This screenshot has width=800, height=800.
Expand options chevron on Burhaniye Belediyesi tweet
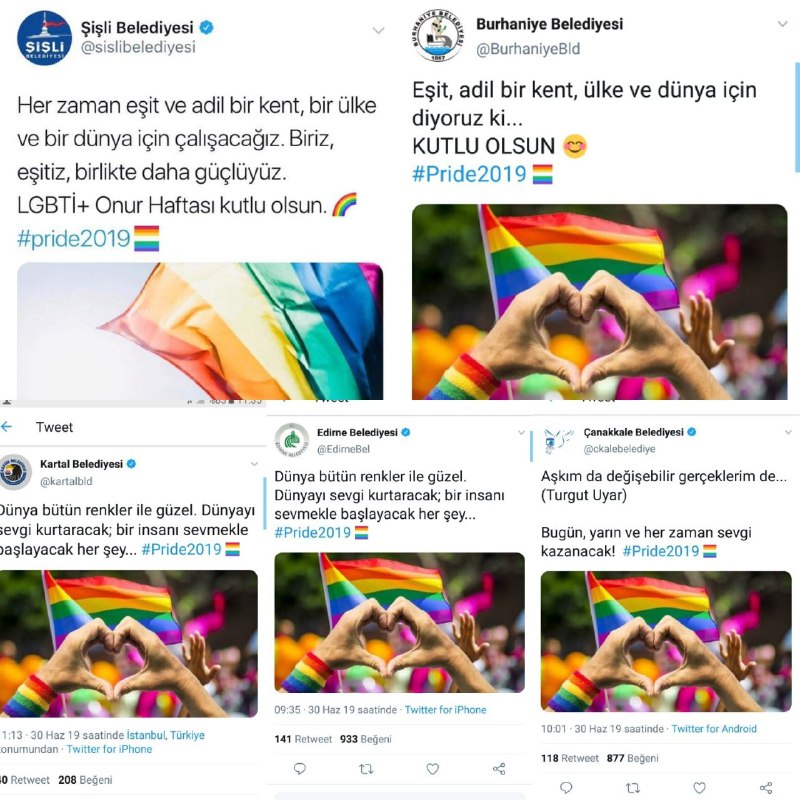point(783,23)
